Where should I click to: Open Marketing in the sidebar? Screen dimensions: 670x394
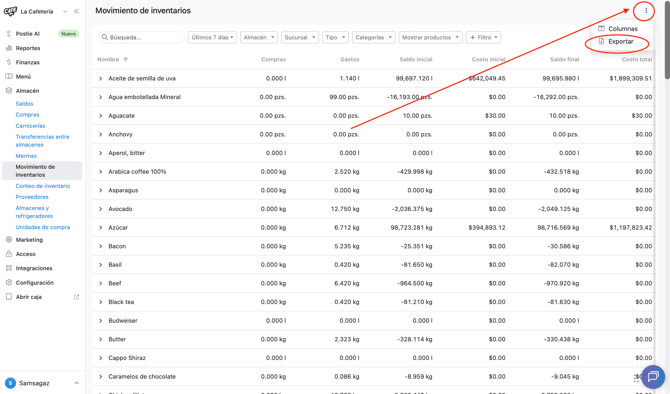click(x=29, y=240)
